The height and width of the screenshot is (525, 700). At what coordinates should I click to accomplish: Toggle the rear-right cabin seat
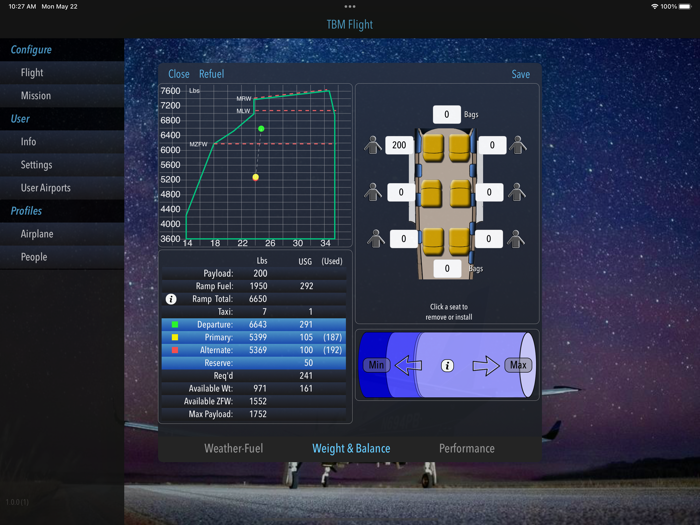[459, 241]
